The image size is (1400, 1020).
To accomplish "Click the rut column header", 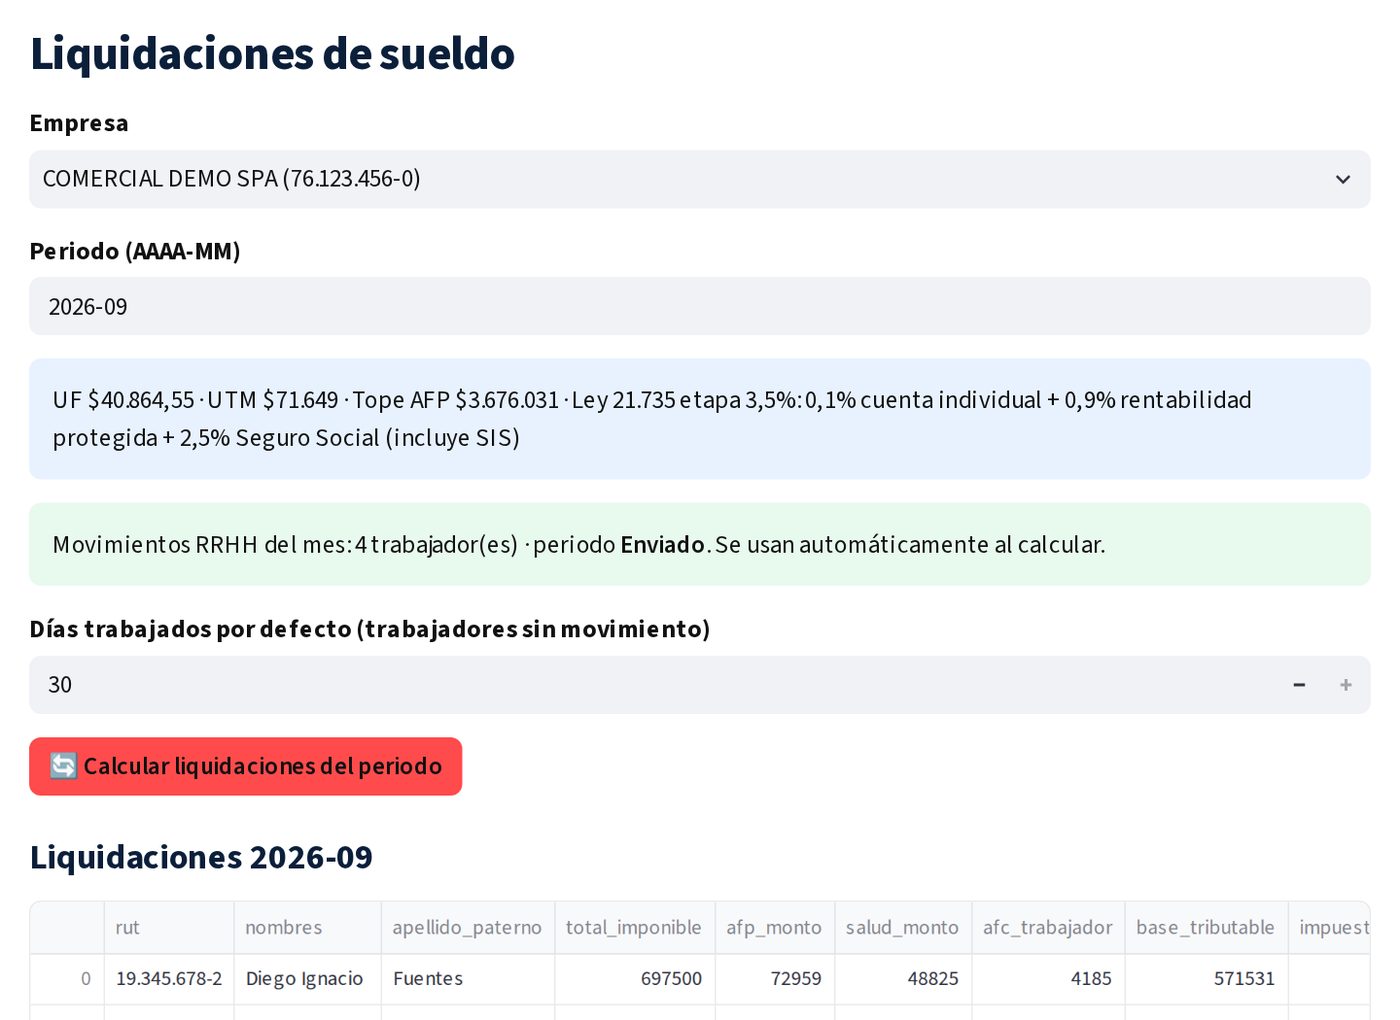I will (169, 928).
